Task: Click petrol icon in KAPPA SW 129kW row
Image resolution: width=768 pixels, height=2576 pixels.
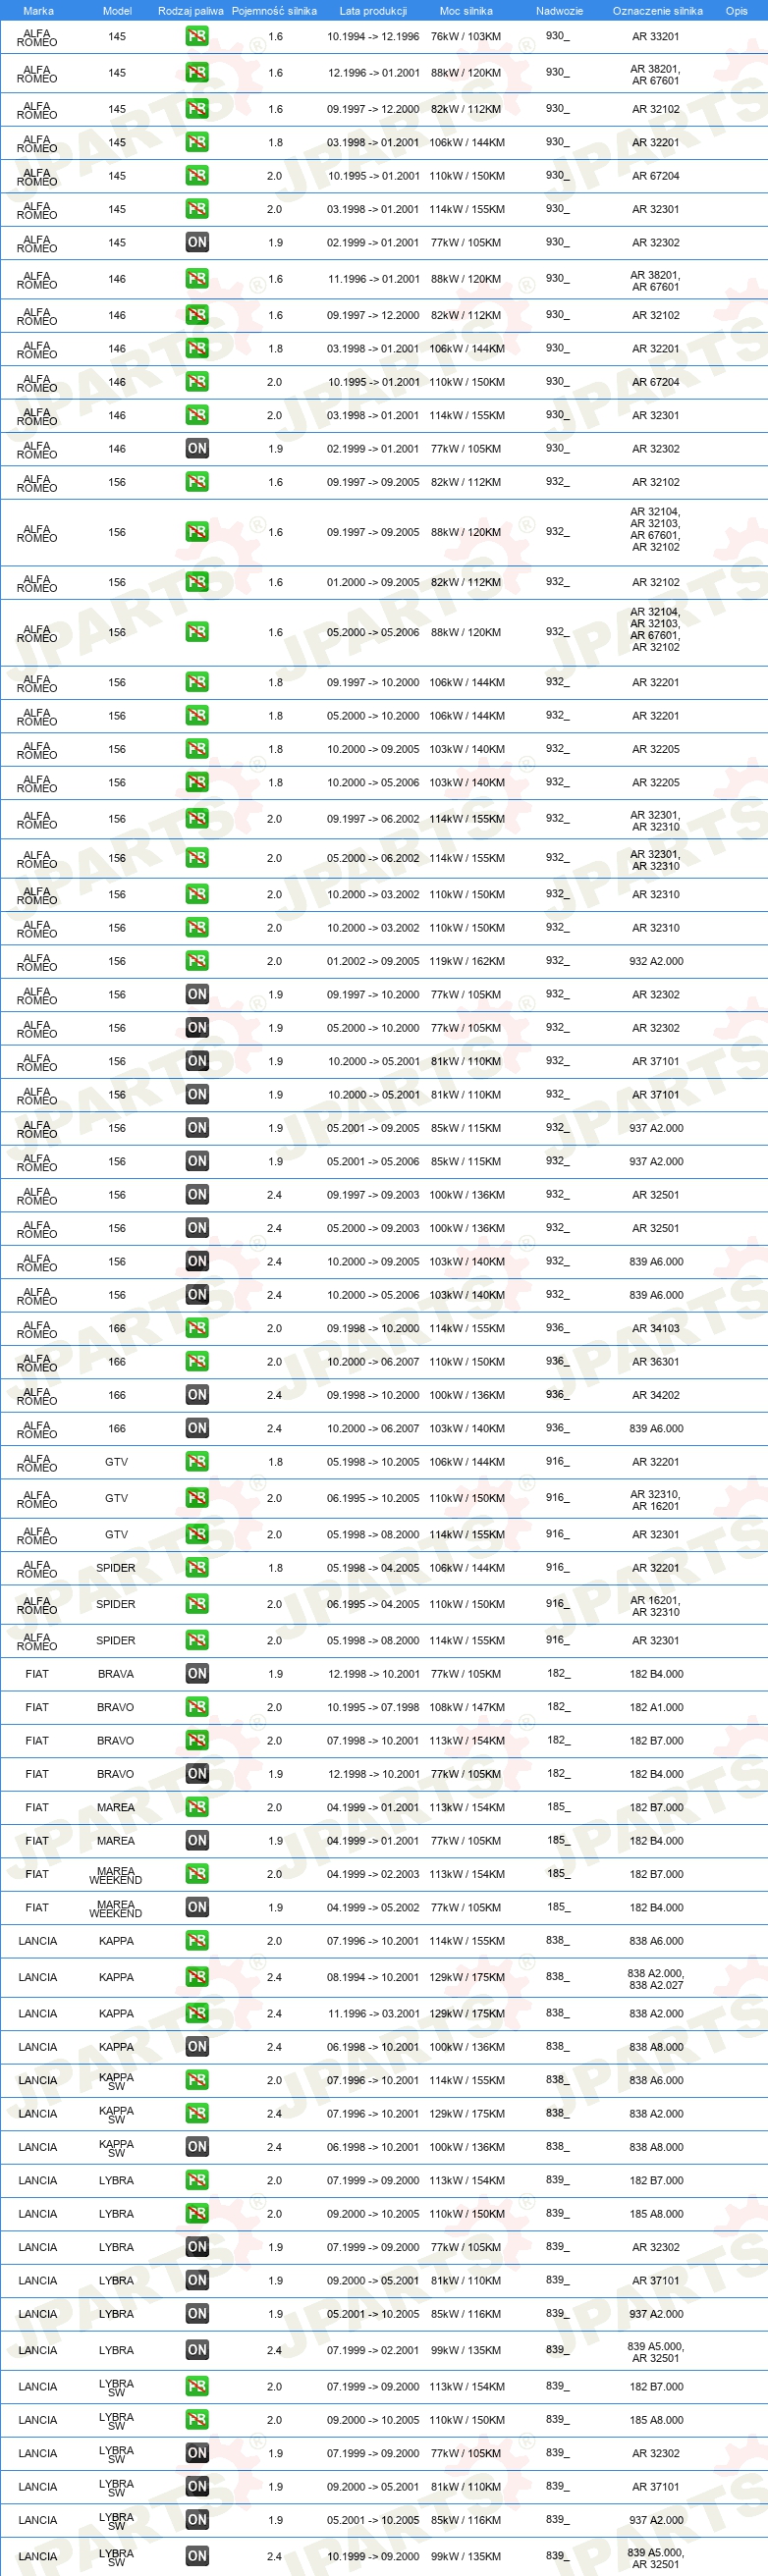Action: coord(197,2113)
